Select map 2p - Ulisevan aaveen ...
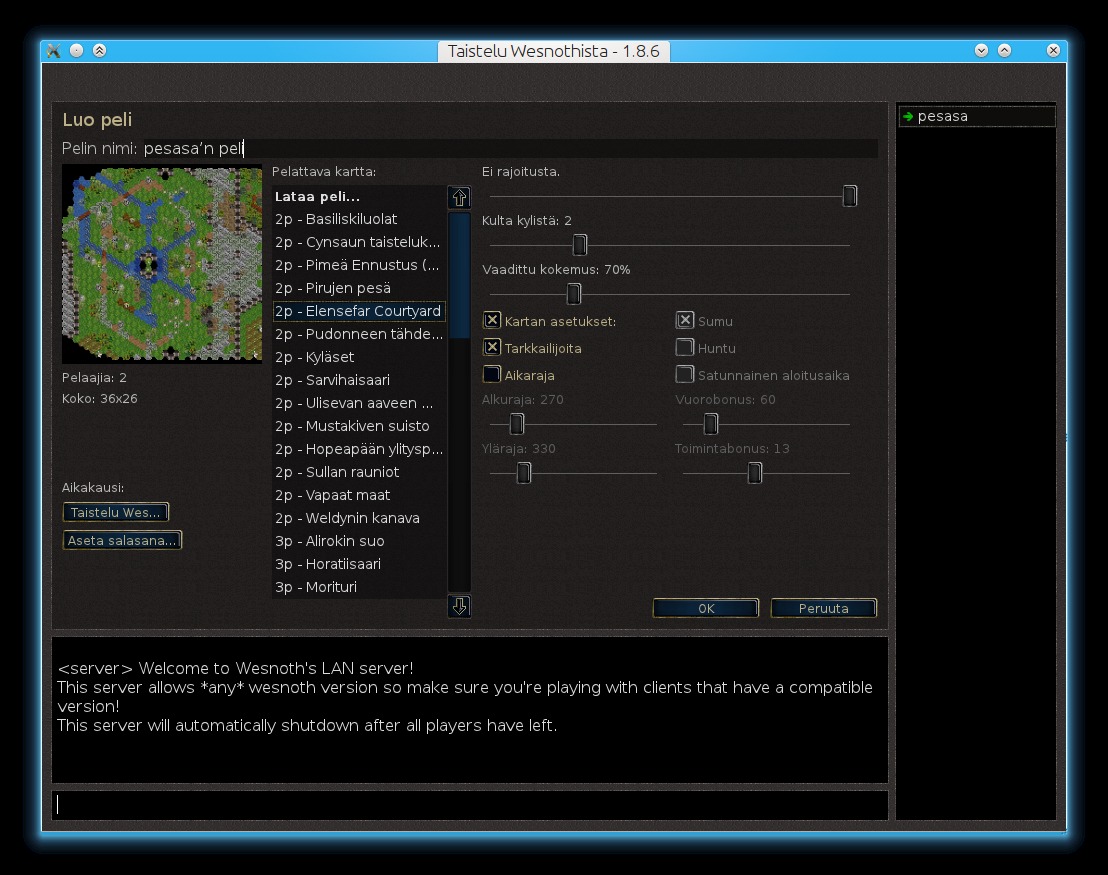Viewport: 1108px width, 875px height. pyautogui.click(x=359, y=403)
